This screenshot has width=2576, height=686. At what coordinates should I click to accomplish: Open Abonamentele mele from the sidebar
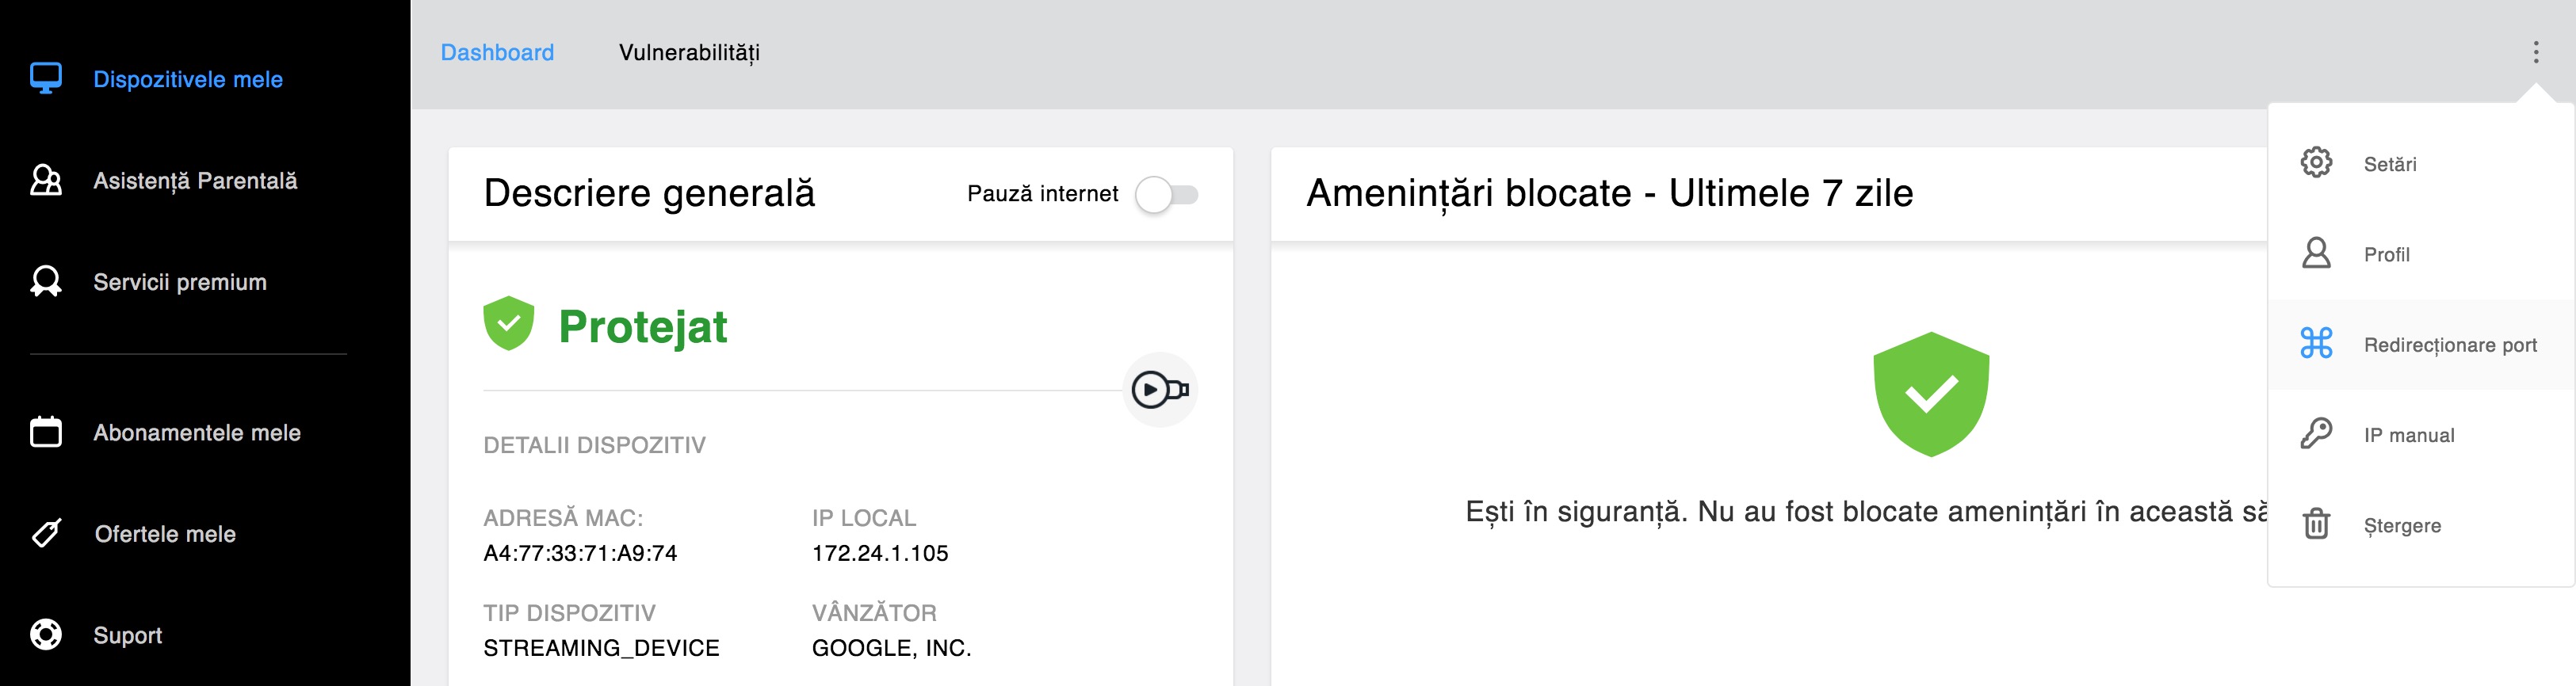tap(197, 432)
